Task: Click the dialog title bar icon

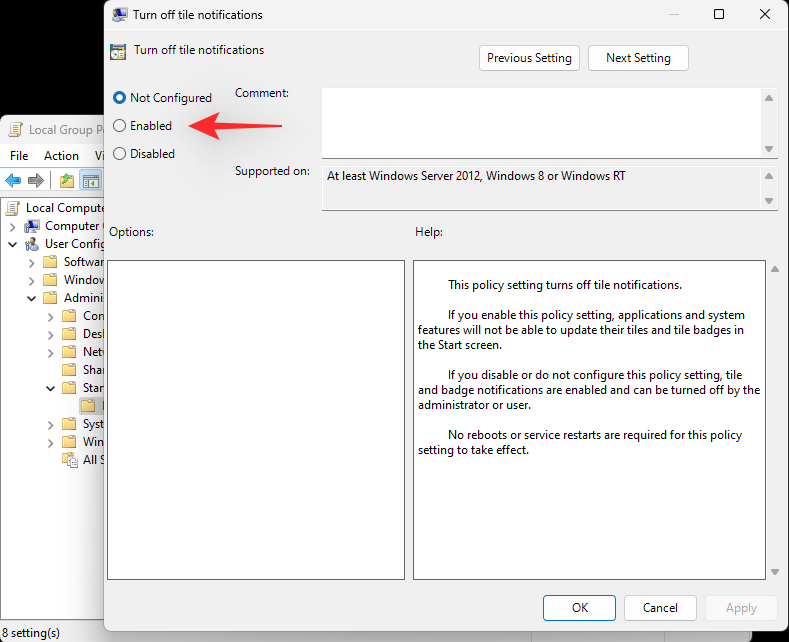Action: click(x=119, y=15)
